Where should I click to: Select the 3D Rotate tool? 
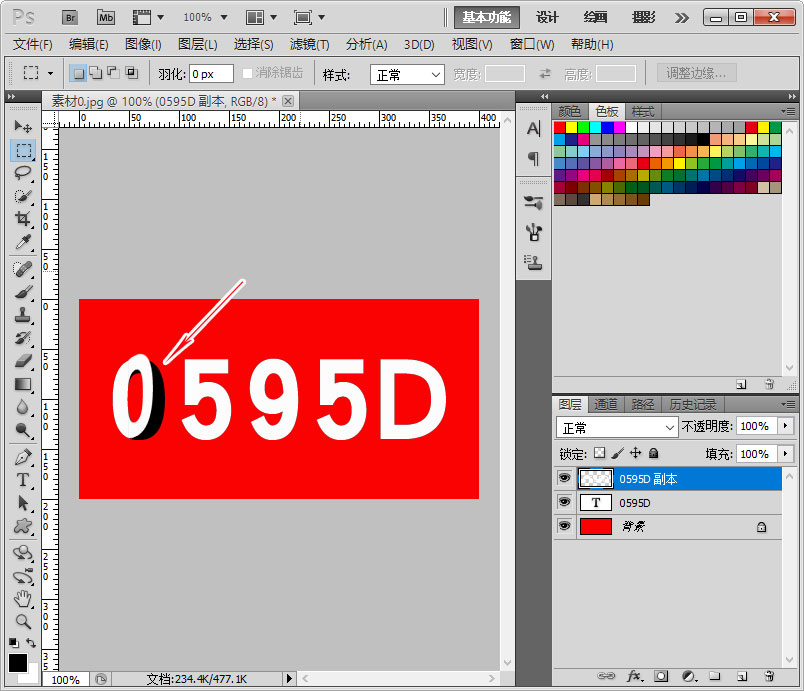click(23, 553)
